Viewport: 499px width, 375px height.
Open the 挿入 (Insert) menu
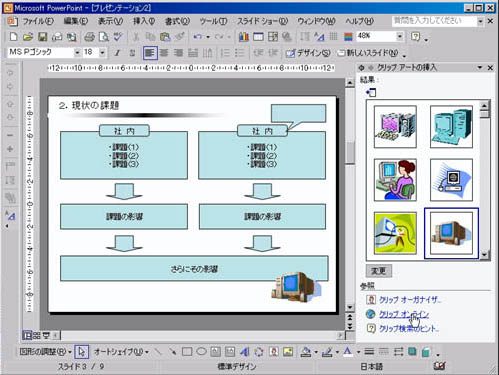(x=144, y=21)
